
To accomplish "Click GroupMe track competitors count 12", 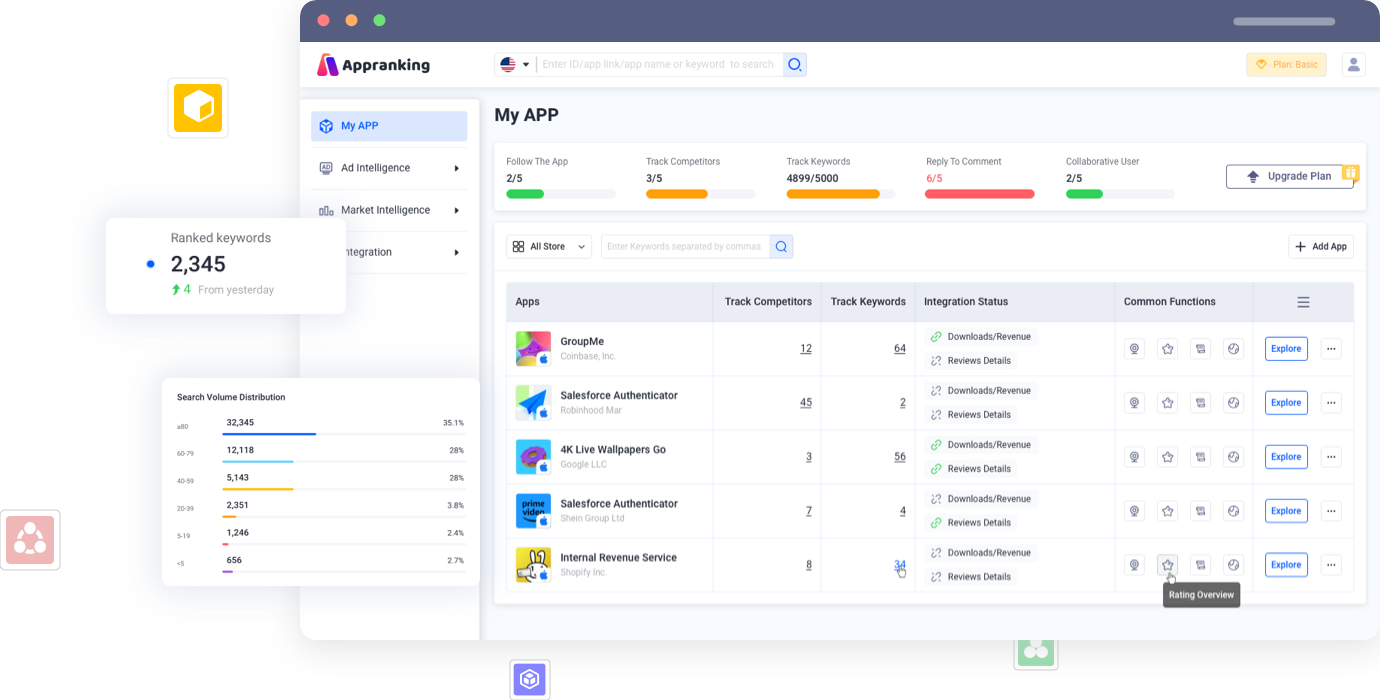I will tap(806, 349).
